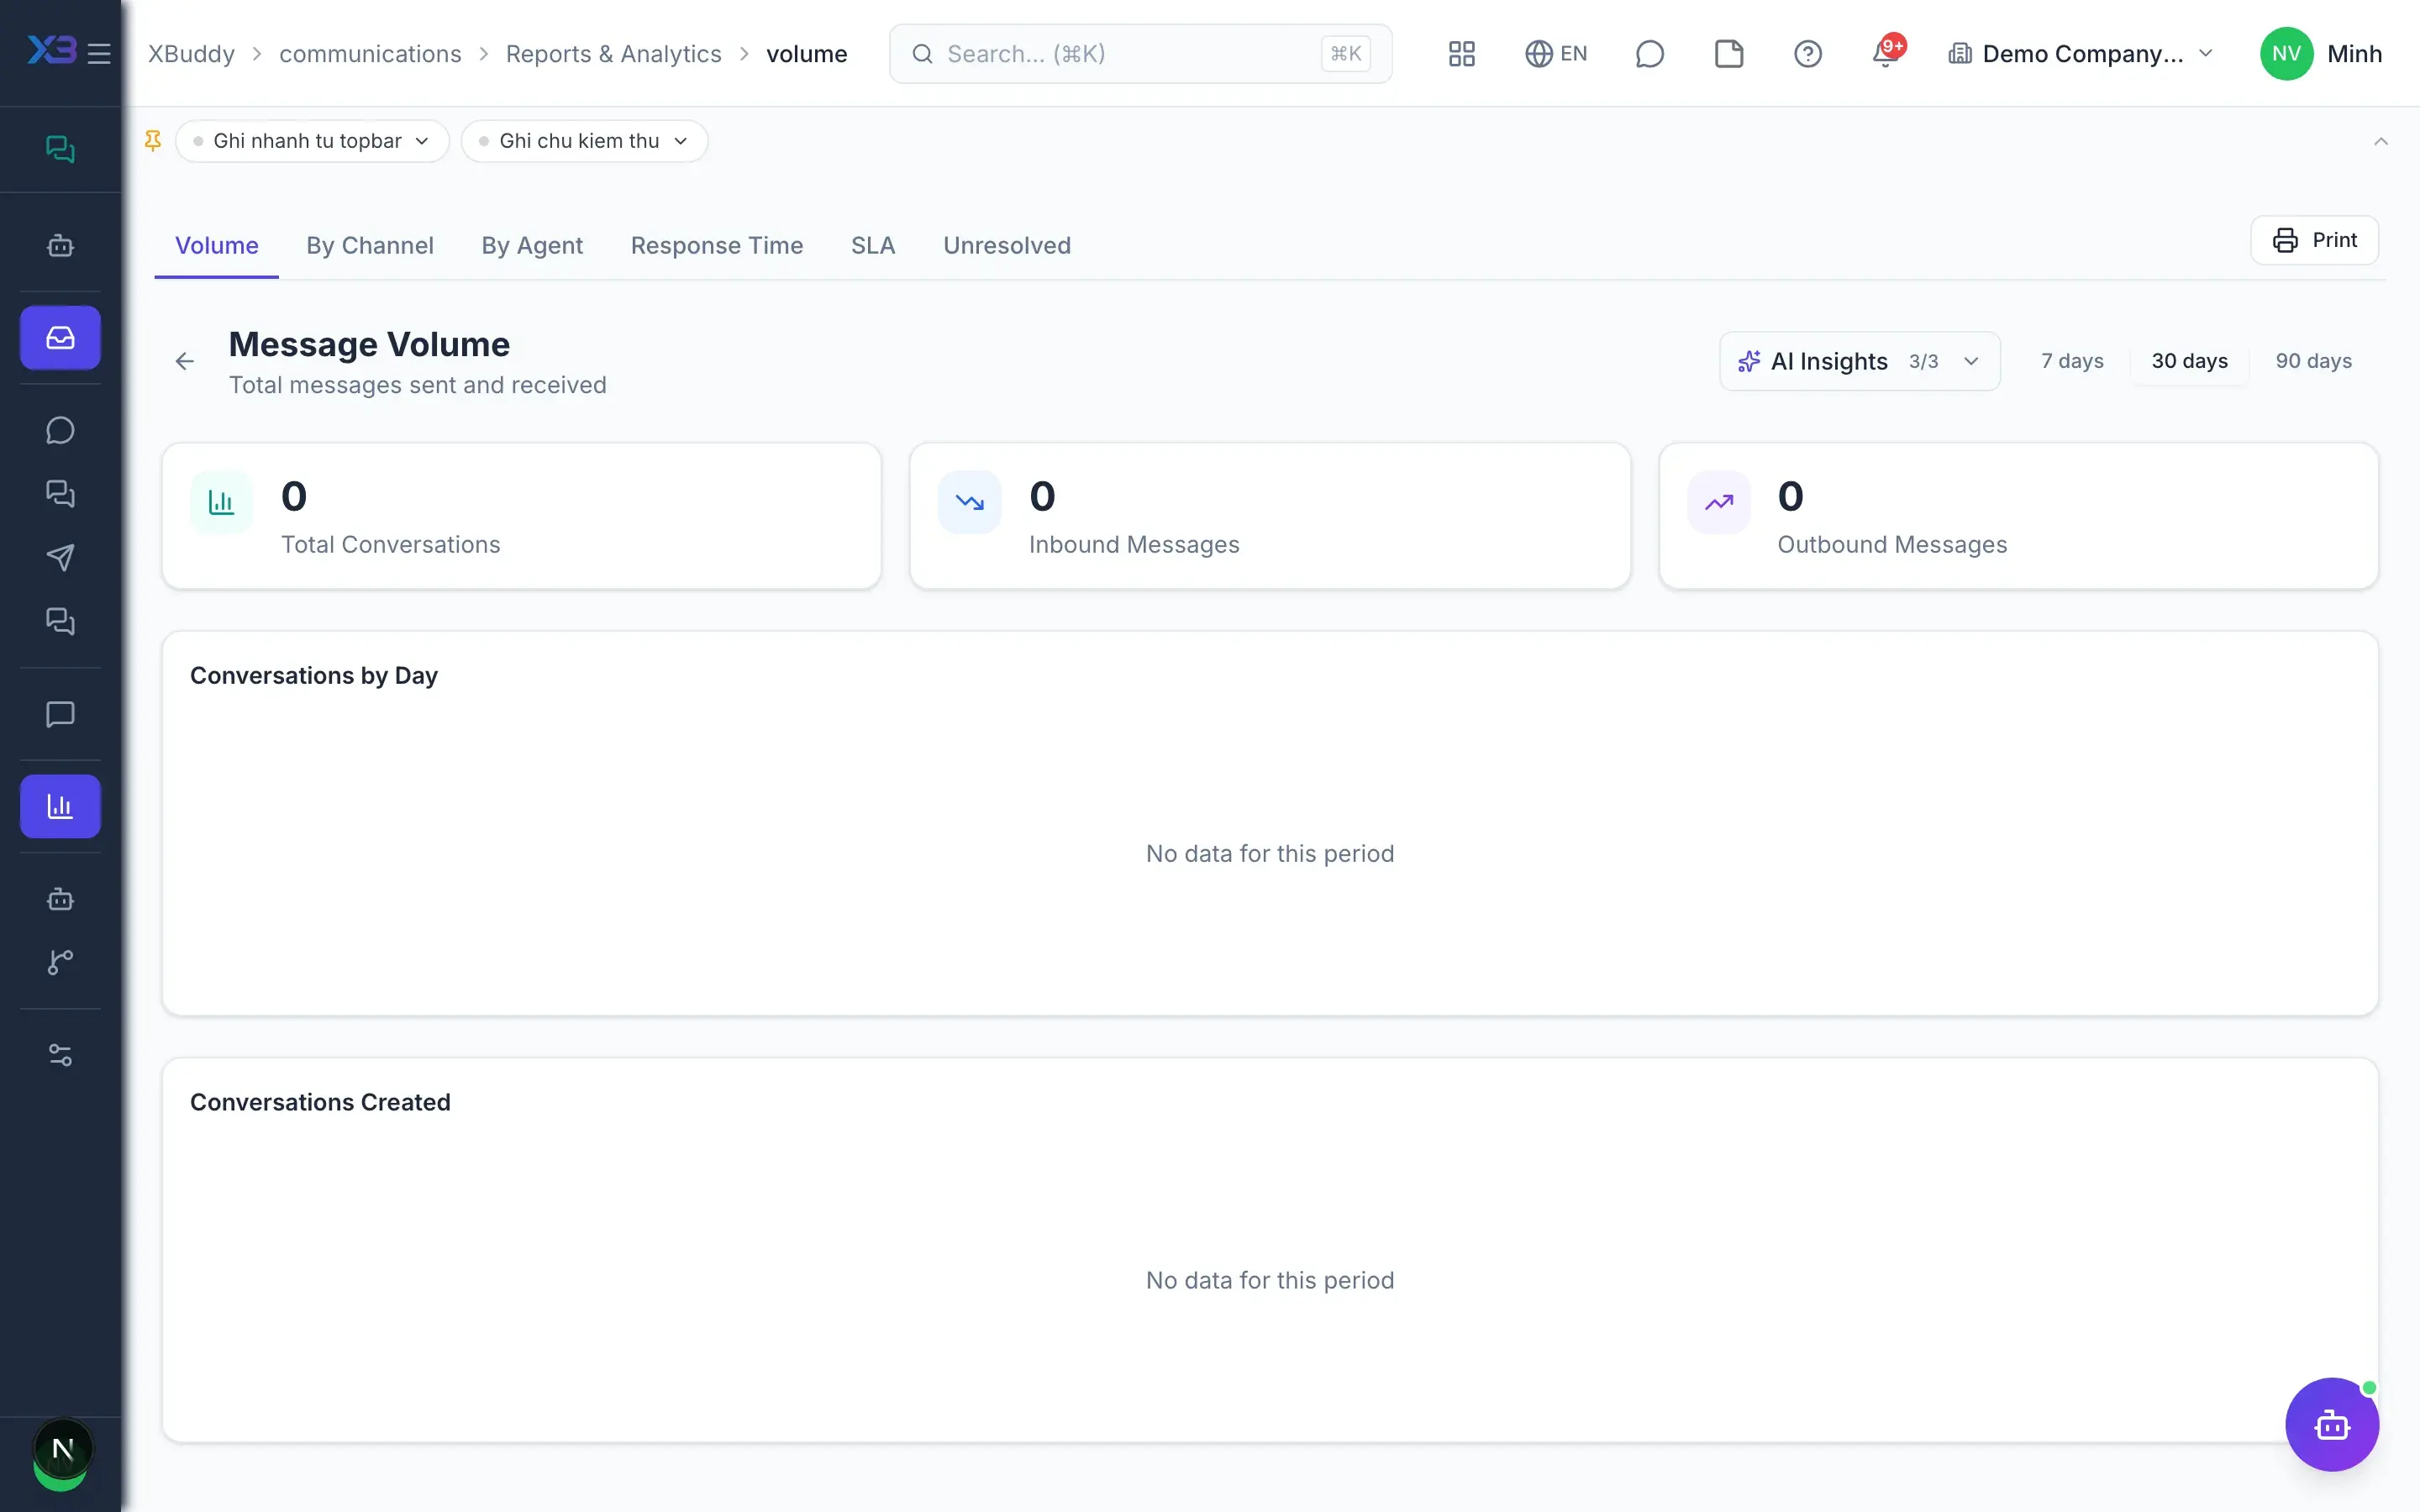Image resolution: width=2420 pixels, height=1512 pixels.
Task: Click the XBuddy X3 logo
Action: coord(51,50)
